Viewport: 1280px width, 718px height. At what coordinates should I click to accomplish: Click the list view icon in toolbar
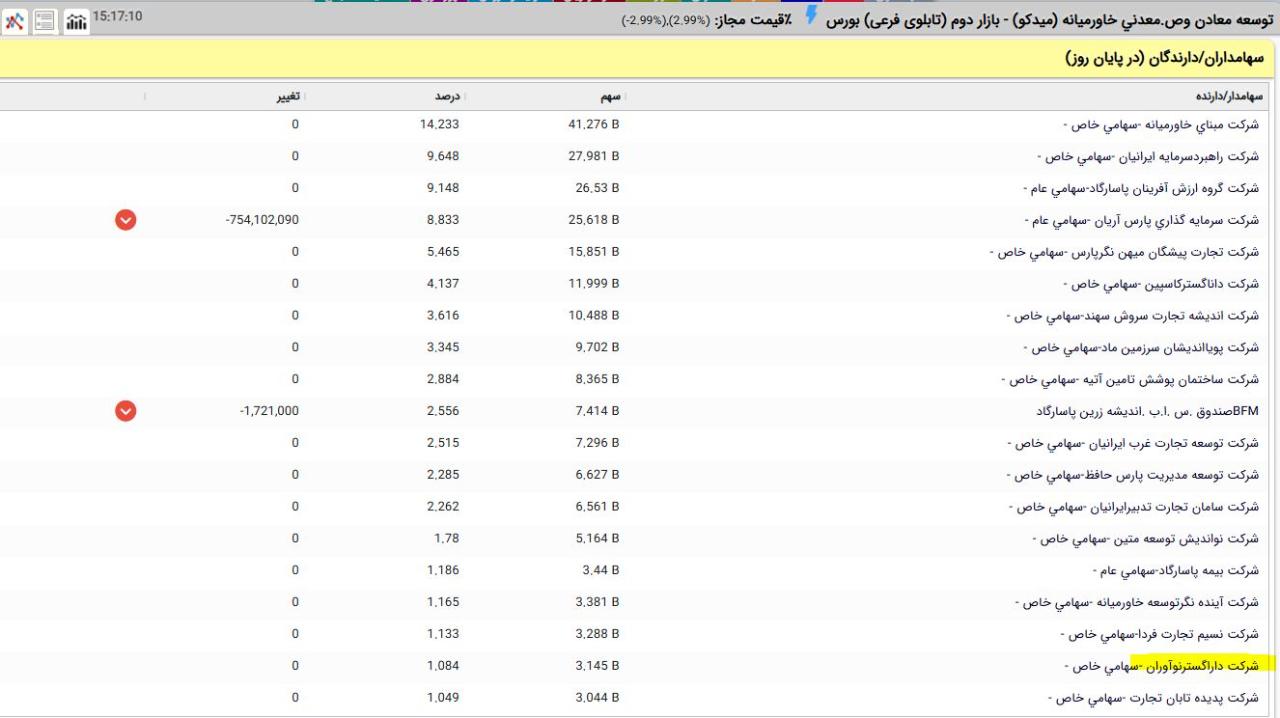[45, 21]
